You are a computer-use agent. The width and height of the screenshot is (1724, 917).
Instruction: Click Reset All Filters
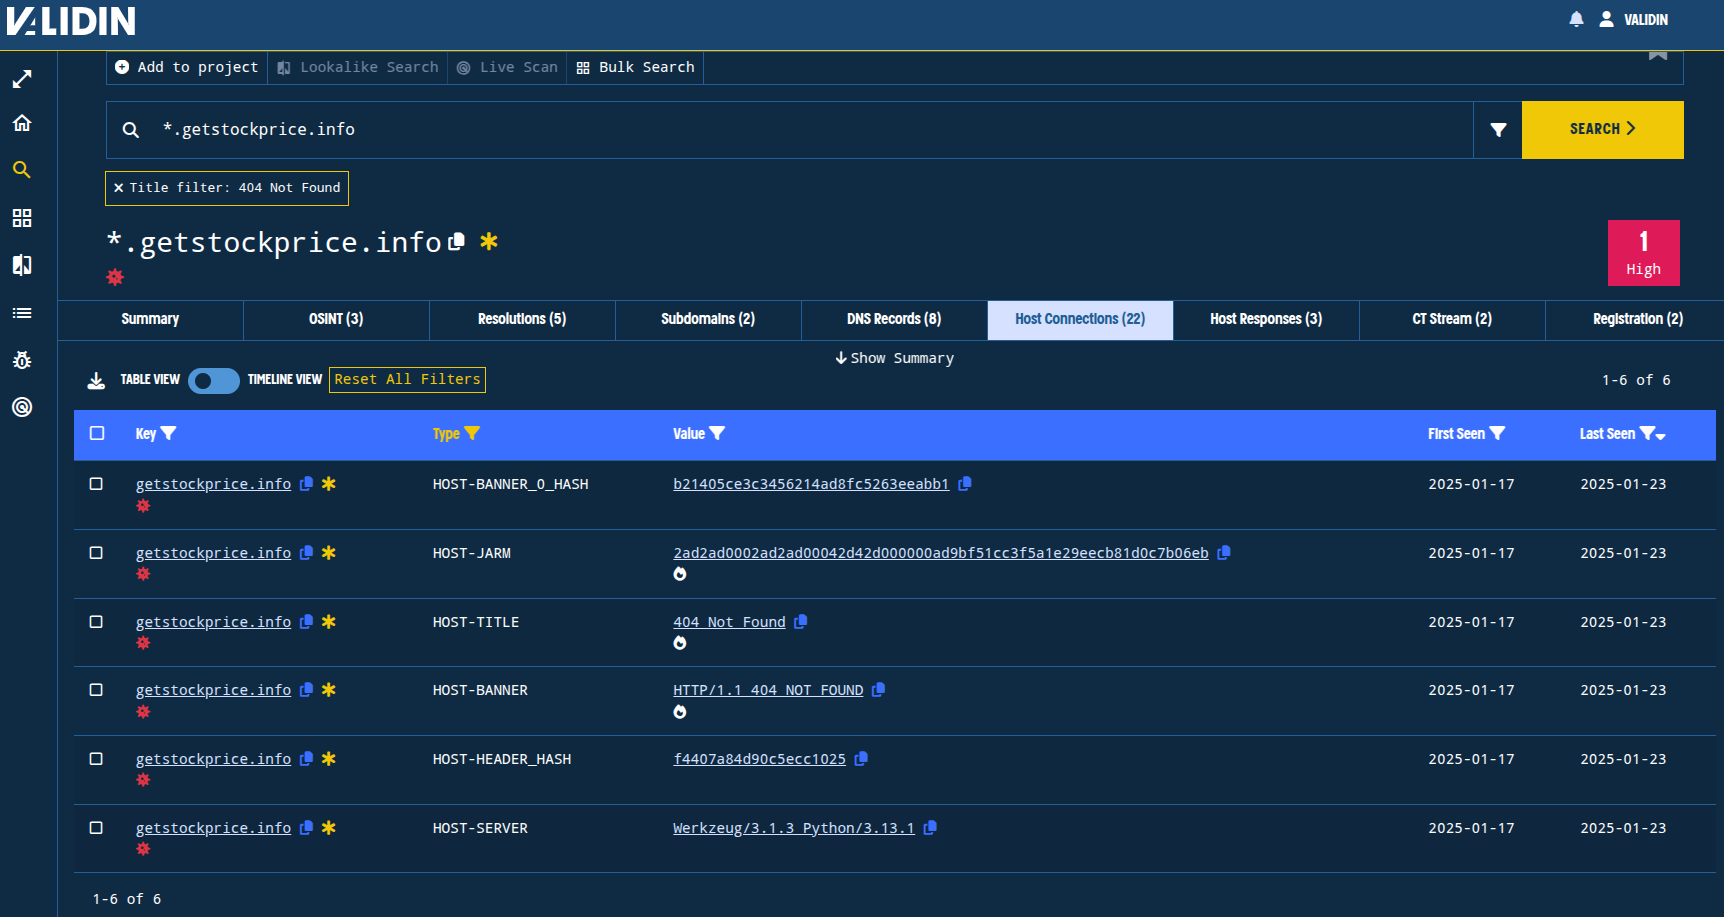pyautogui.click(x=407, y=380)
